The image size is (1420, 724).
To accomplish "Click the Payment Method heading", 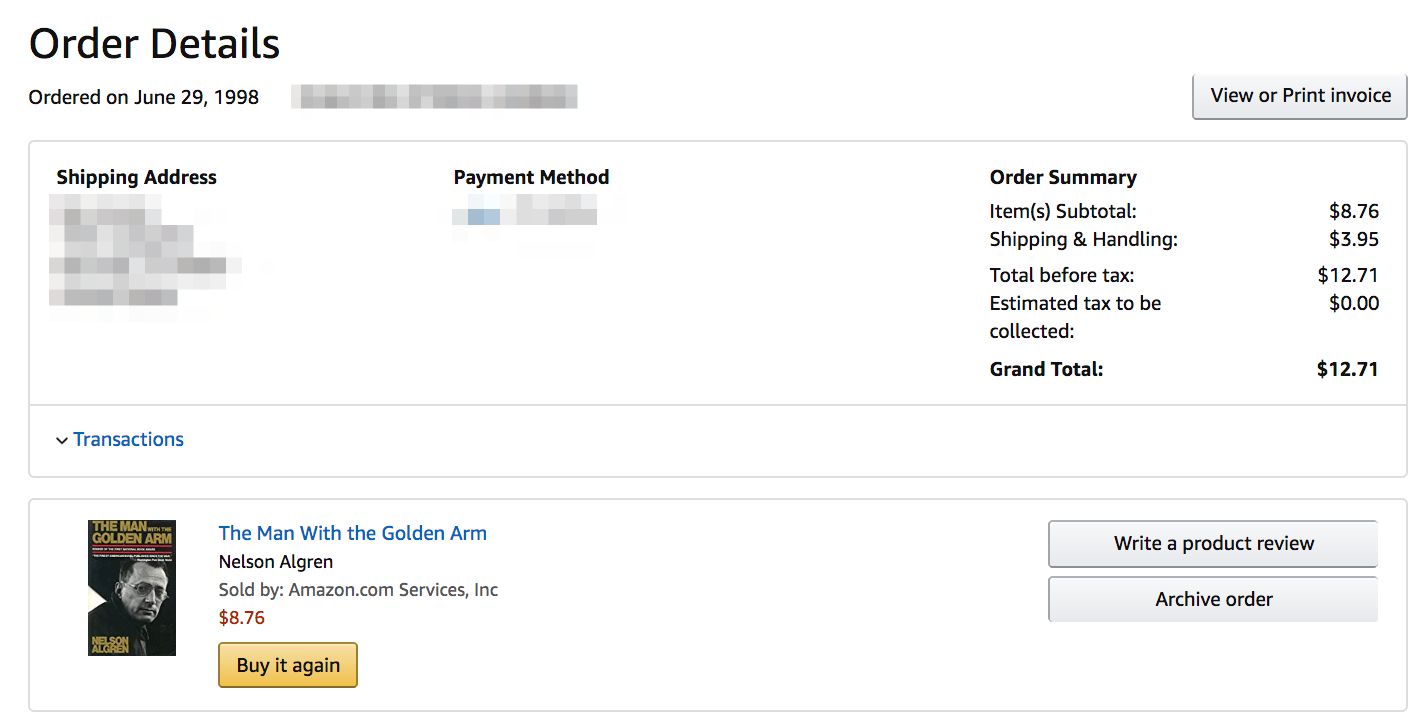I will coord(531,178).
